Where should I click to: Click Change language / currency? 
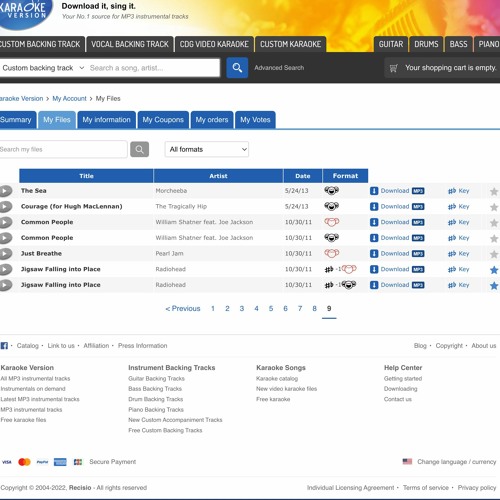point(457,462)
